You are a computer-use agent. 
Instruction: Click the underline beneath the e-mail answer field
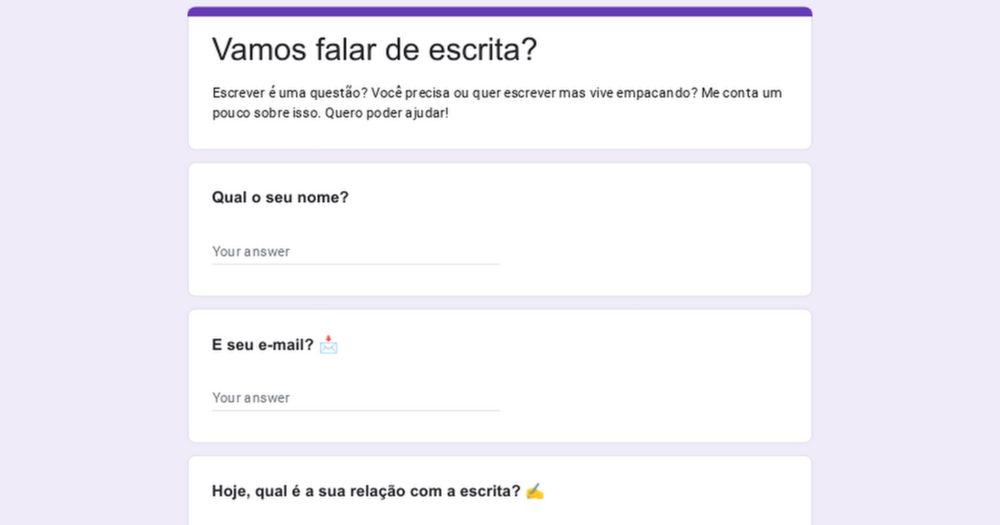click(x=355, y=410)
